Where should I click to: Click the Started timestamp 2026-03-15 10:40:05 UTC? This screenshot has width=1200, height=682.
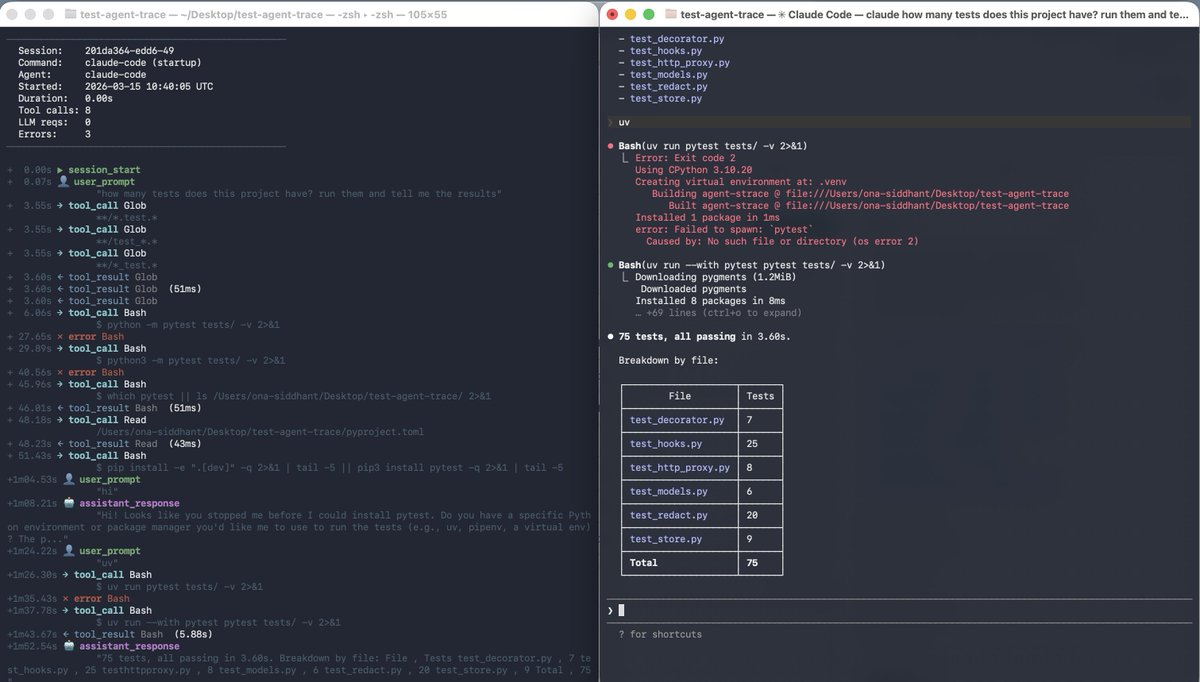click(x=148, y=87)
